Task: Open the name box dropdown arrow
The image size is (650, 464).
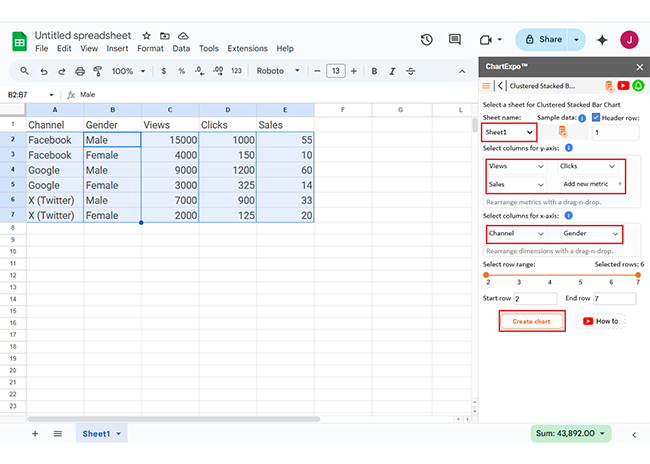Action: point(51,95)
